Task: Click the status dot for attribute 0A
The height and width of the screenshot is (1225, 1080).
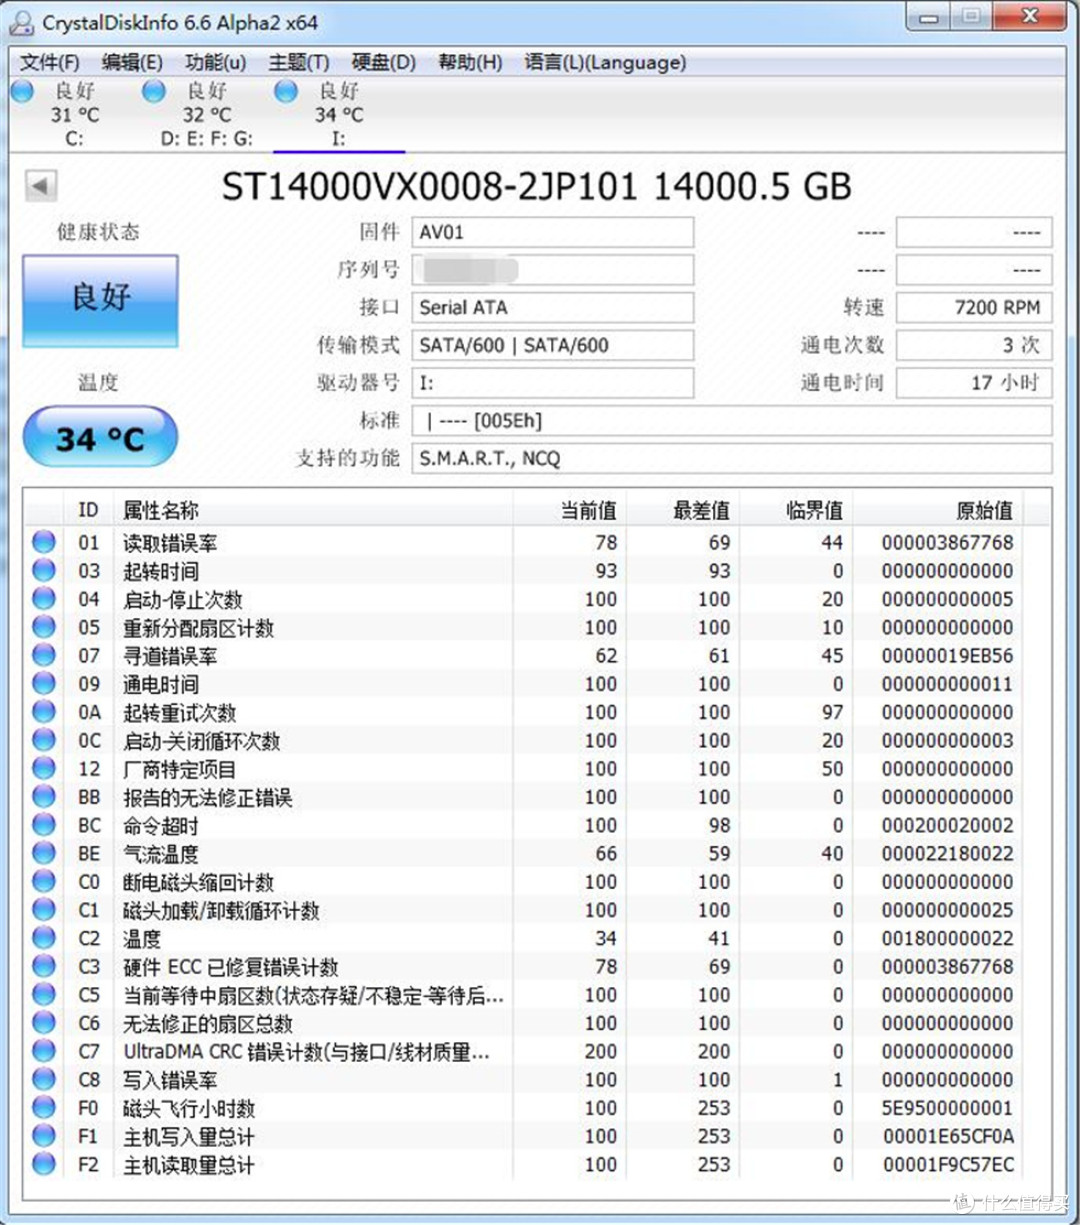Action: (x=44, y=711)
